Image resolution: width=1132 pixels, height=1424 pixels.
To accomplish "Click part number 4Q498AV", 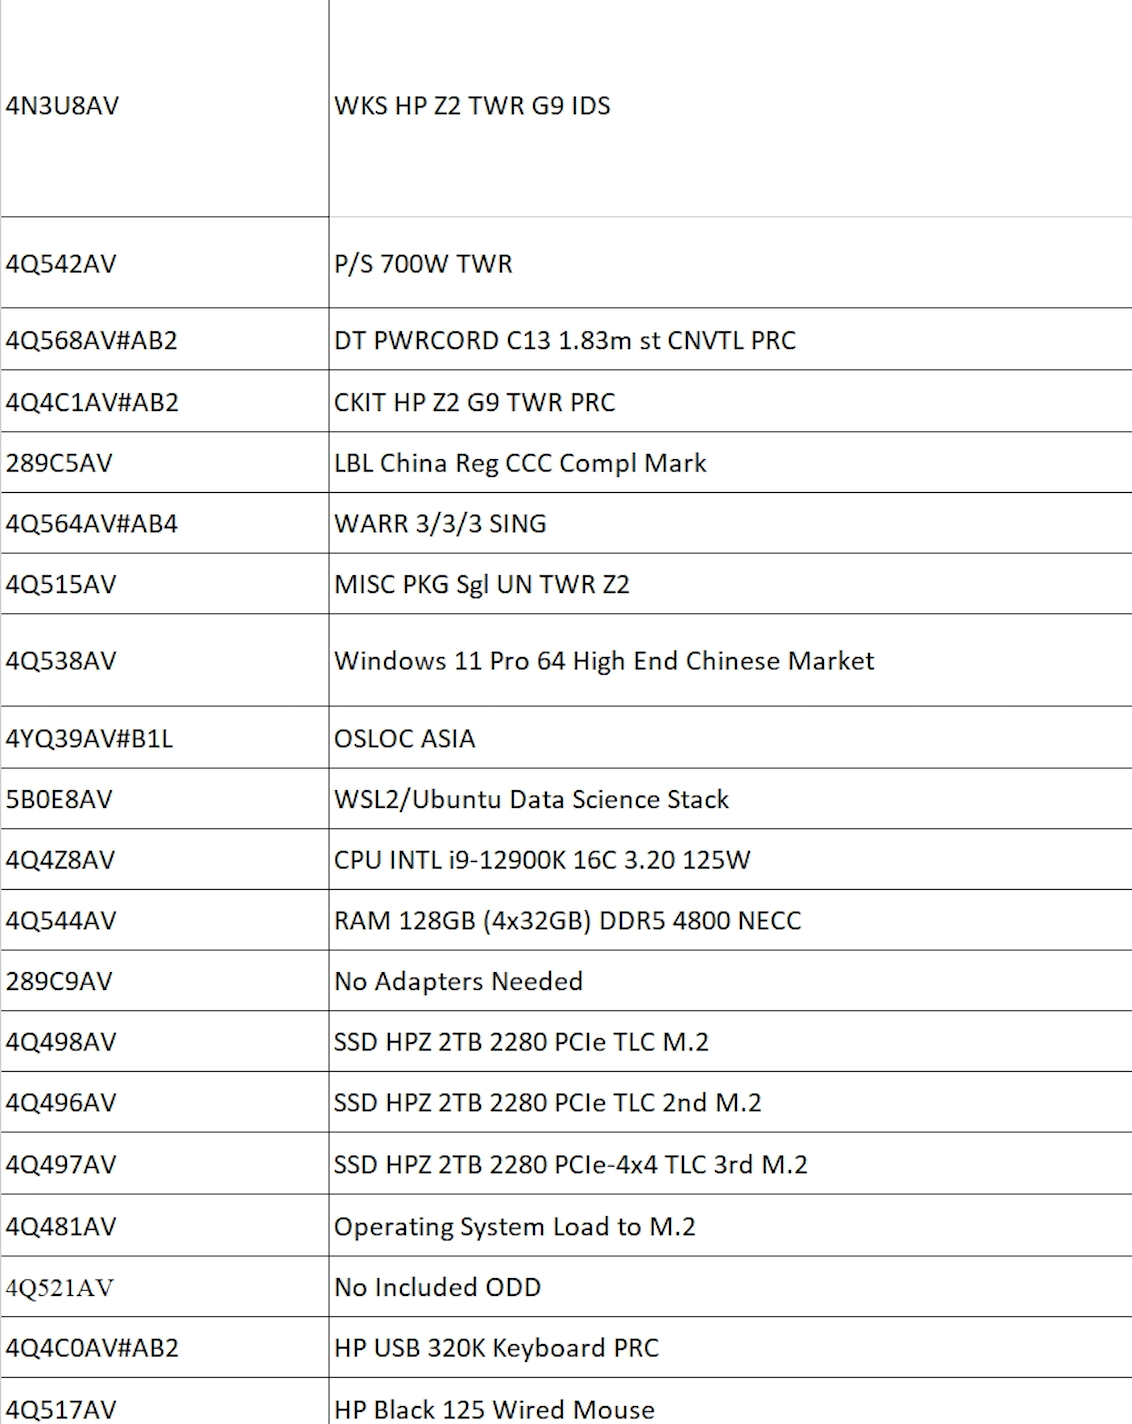I will click(x=61, y=1042).
